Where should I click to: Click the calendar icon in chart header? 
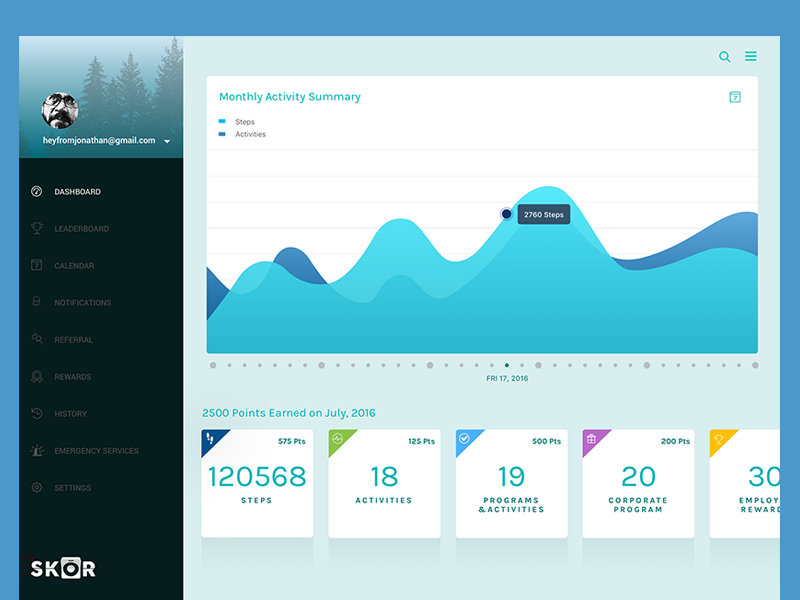(735, 97)
